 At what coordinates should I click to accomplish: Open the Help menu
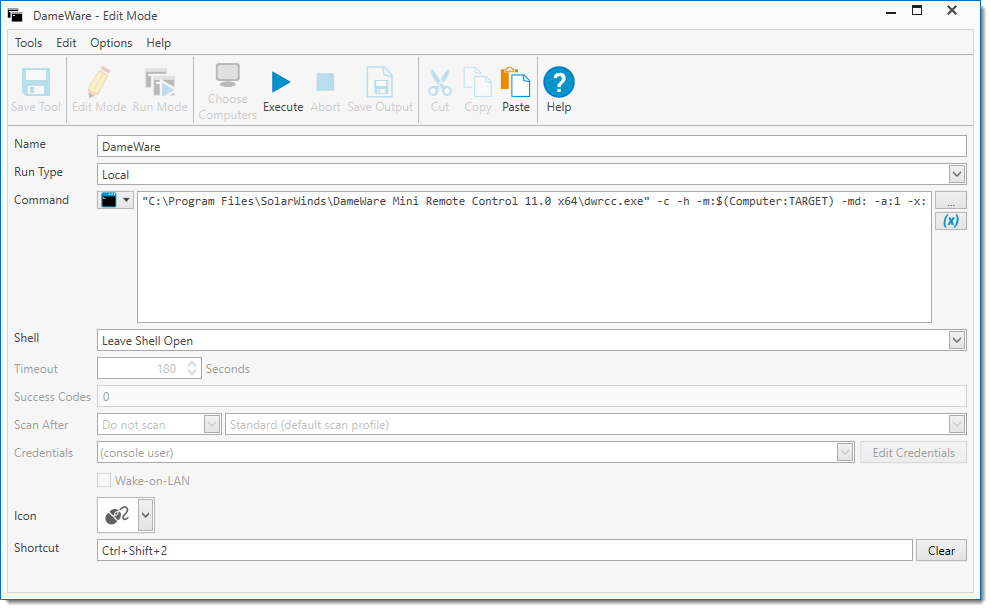(x=159, y=43)
